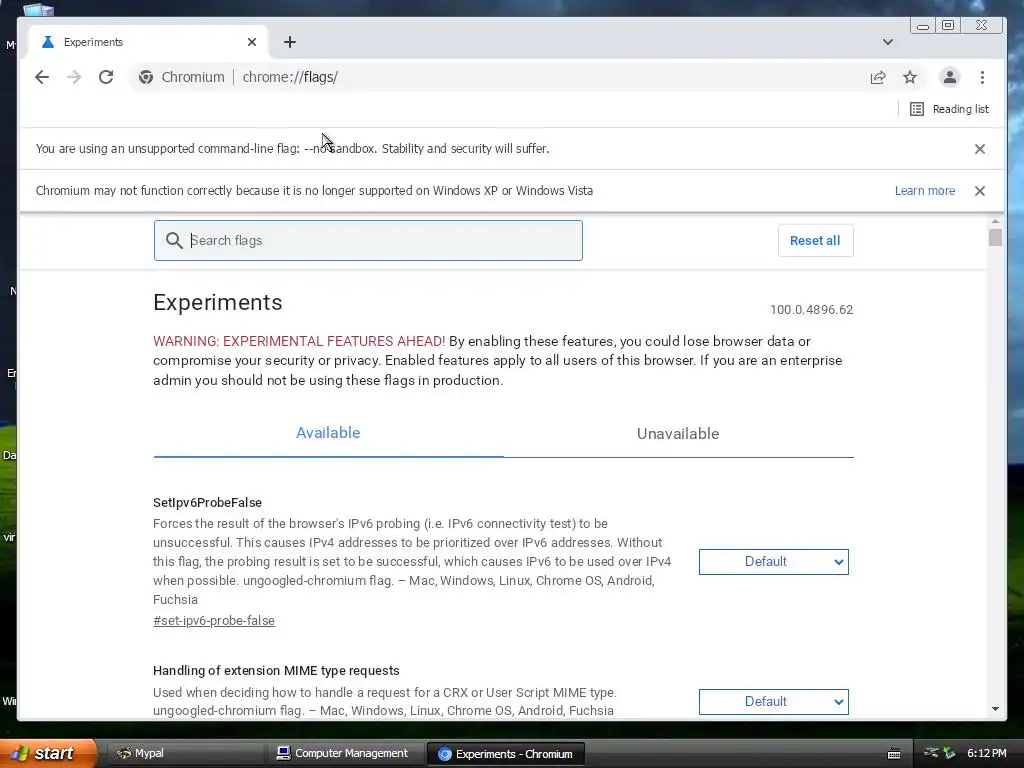Click the Reset all button
Viewport: 1024px width, 768px height.
coord(815,240)
